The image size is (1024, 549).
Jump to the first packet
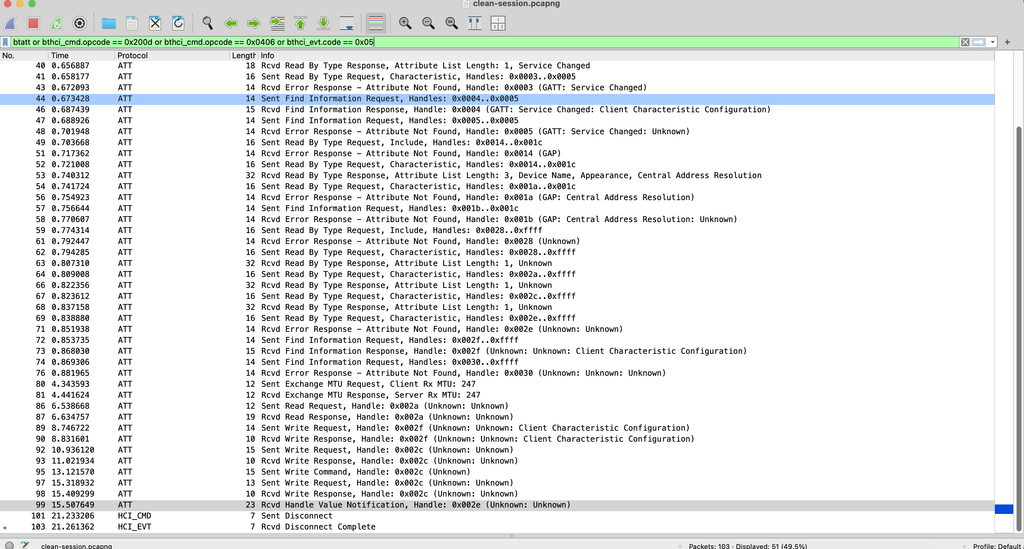coord(300,24)
